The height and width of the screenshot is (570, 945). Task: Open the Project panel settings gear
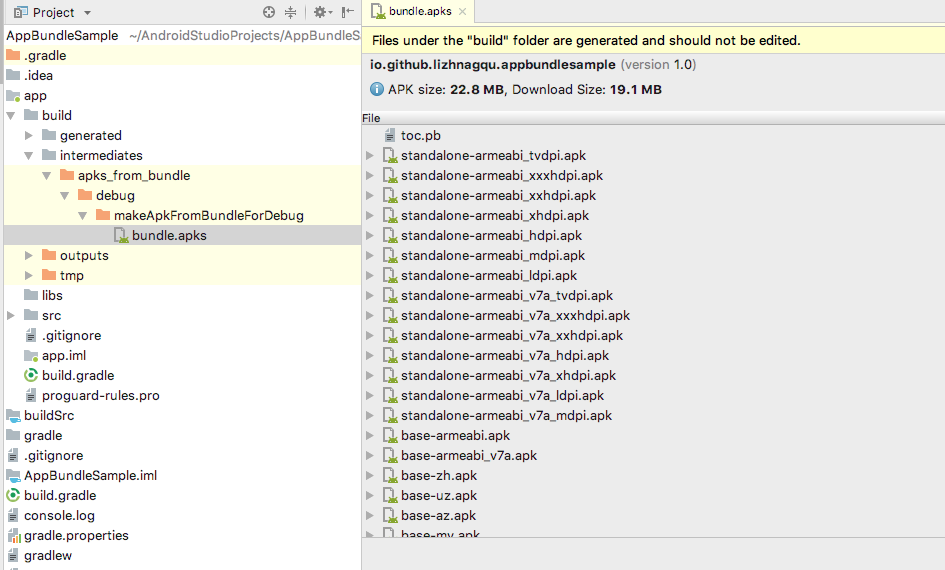click(x=320, y=12)
